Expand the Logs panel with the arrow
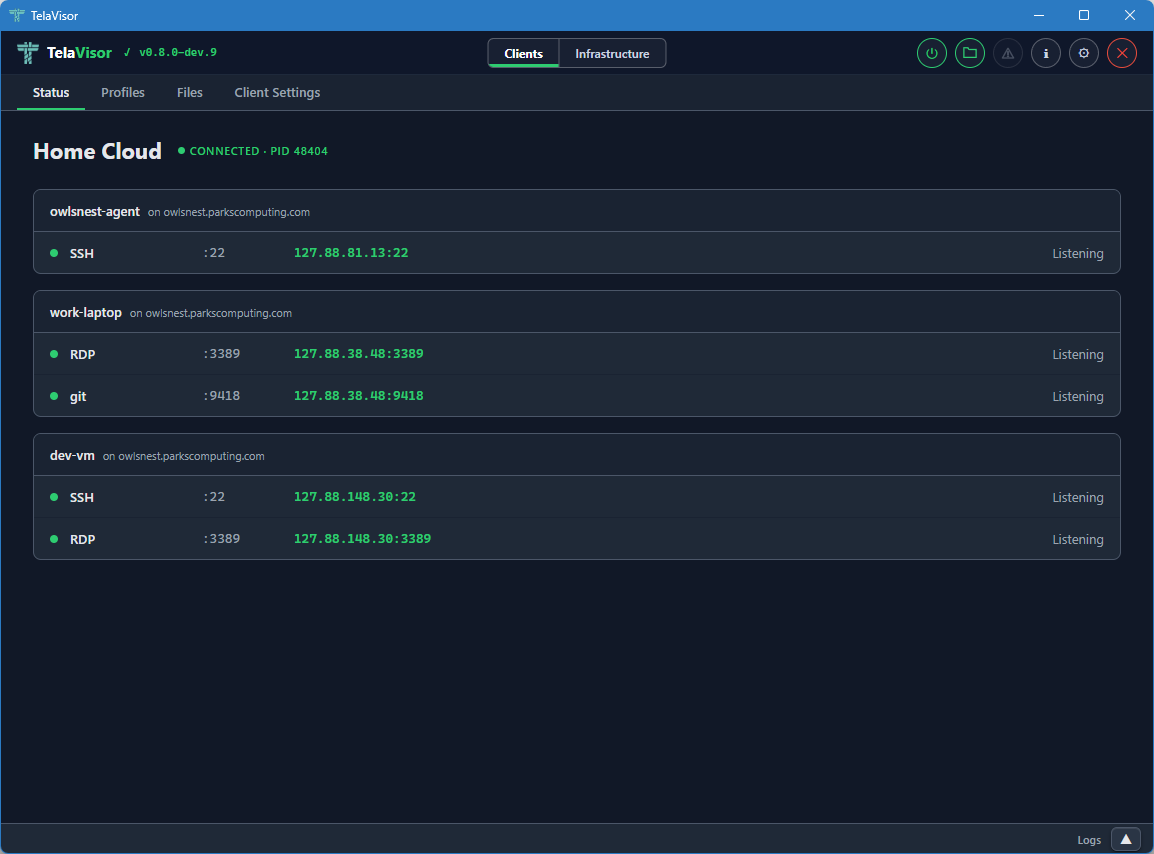 coord(1125,839)
